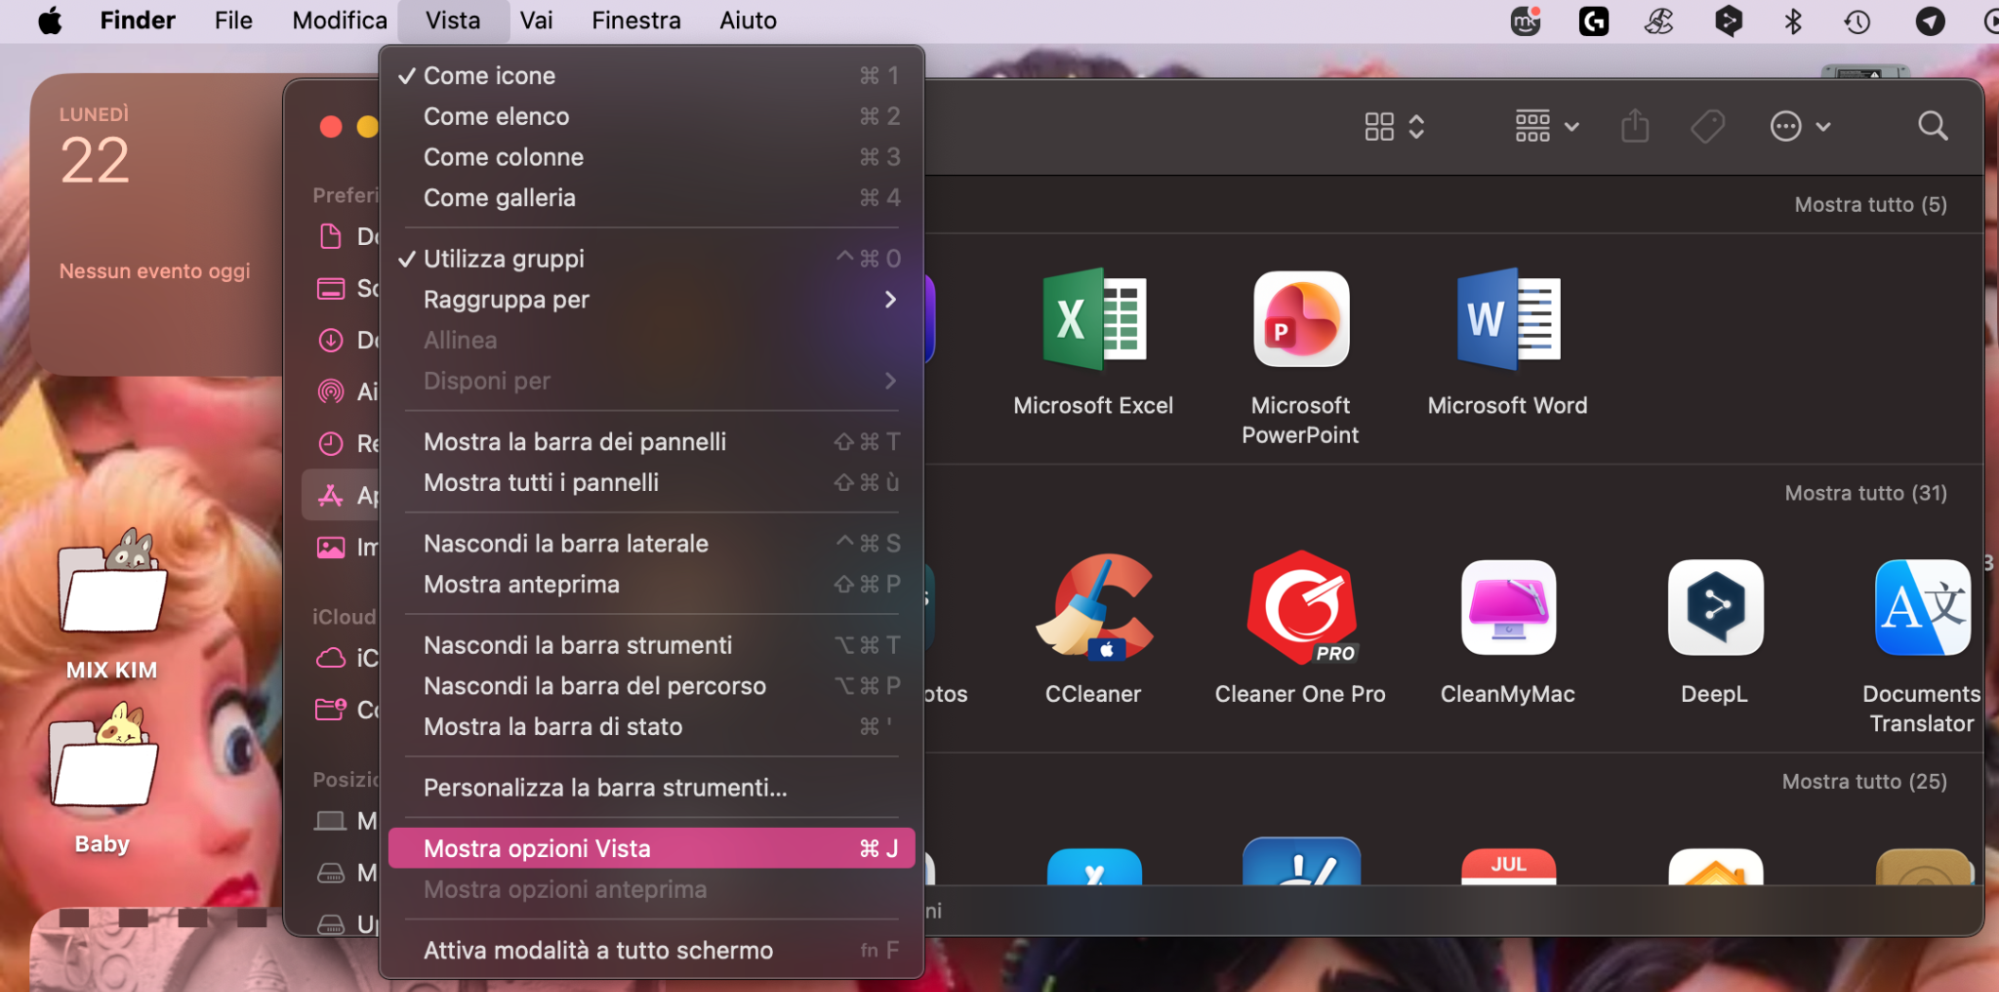Image resolution: width=1999 pixels, height=992 pixels.
Task: Launch CCleaner application
Action: tap(1094, 608)
